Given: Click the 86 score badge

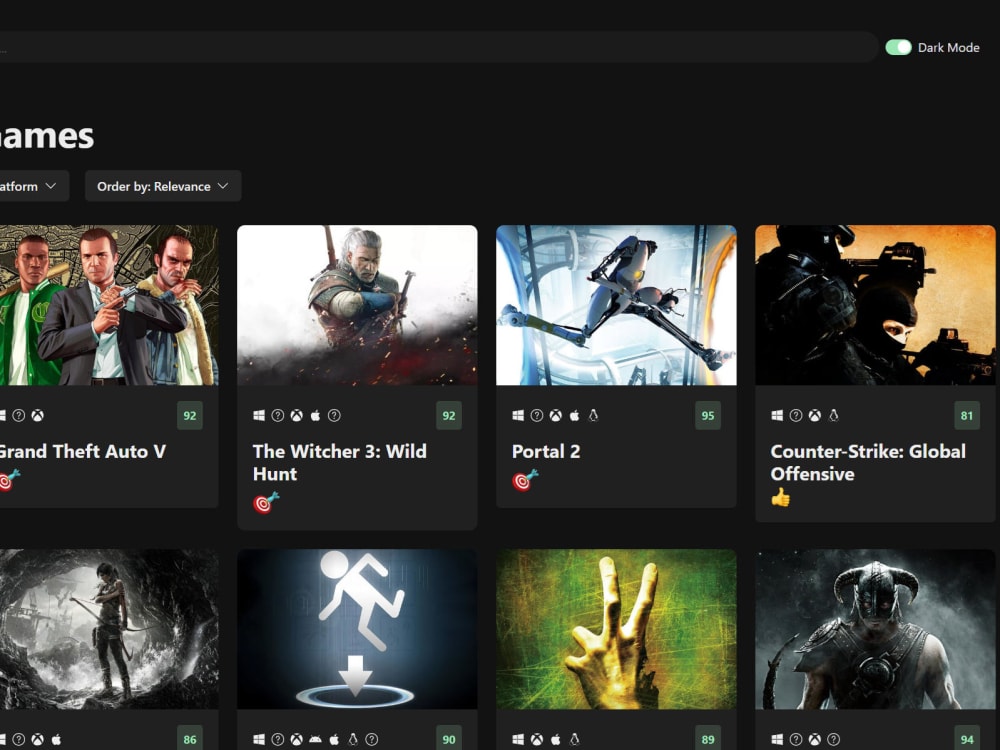Looking at the screenshot, I should click(x=190, y=739).
